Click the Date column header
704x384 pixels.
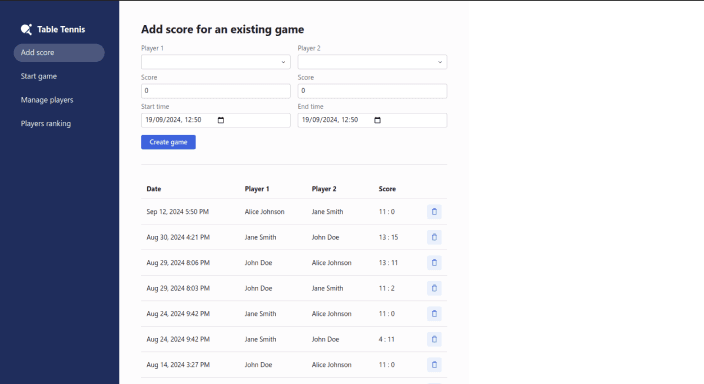coord(154,189)
